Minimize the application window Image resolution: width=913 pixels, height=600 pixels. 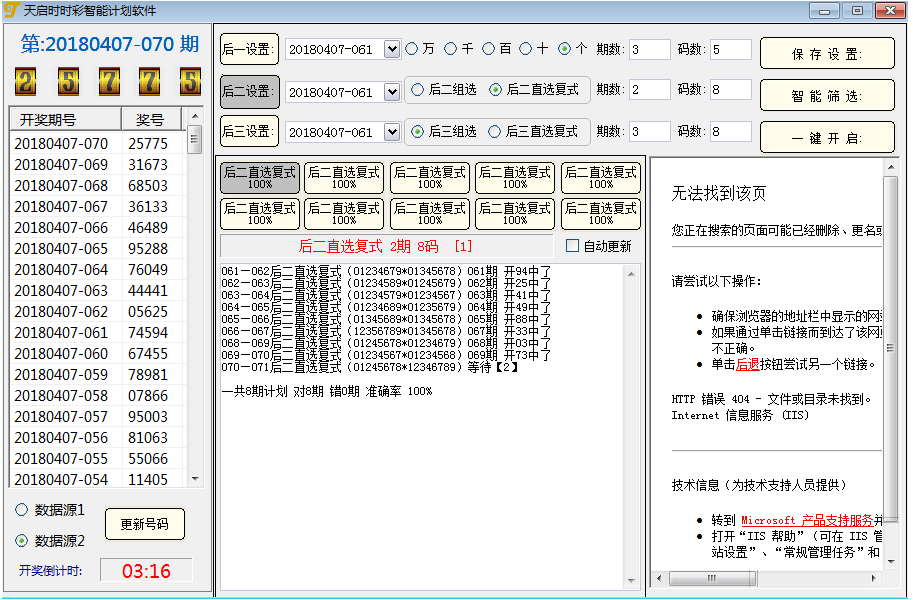824,10
